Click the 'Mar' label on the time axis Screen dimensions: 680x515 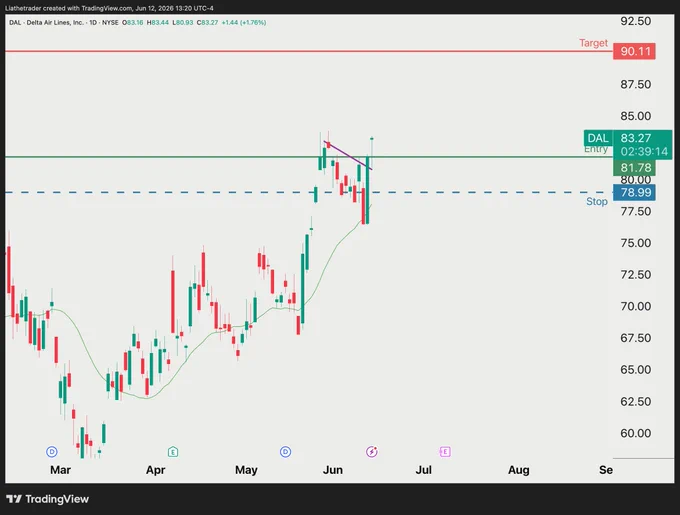pos(60,470)
